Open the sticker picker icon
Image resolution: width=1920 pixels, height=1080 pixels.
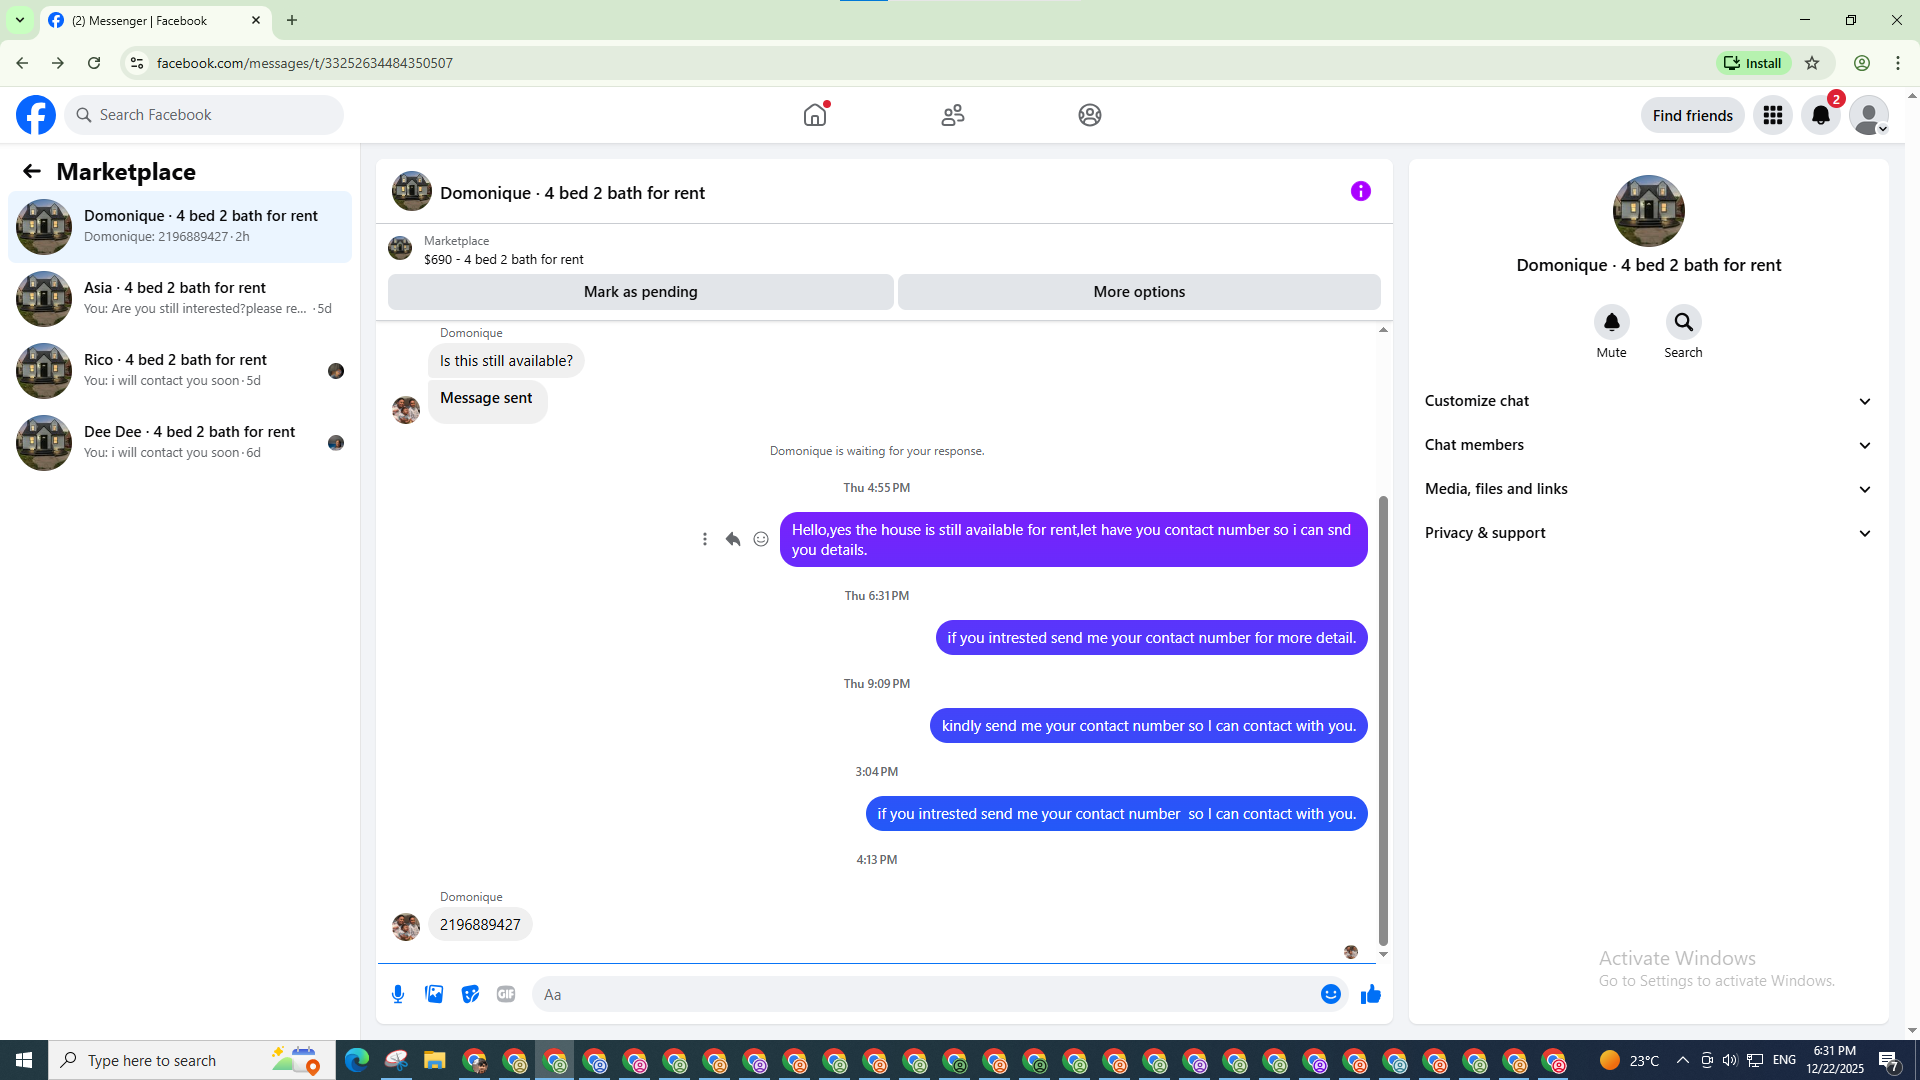(x=470, y=994)
